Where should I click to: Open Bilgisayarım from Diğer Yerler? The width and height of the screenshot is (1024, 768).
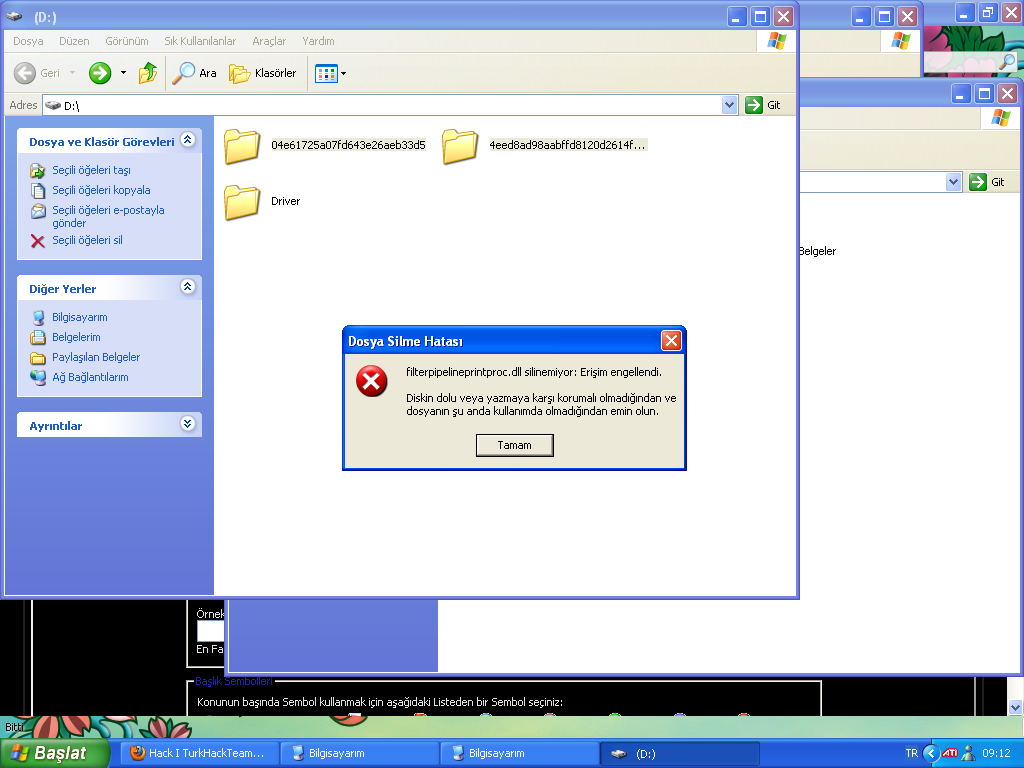point(79,317)
